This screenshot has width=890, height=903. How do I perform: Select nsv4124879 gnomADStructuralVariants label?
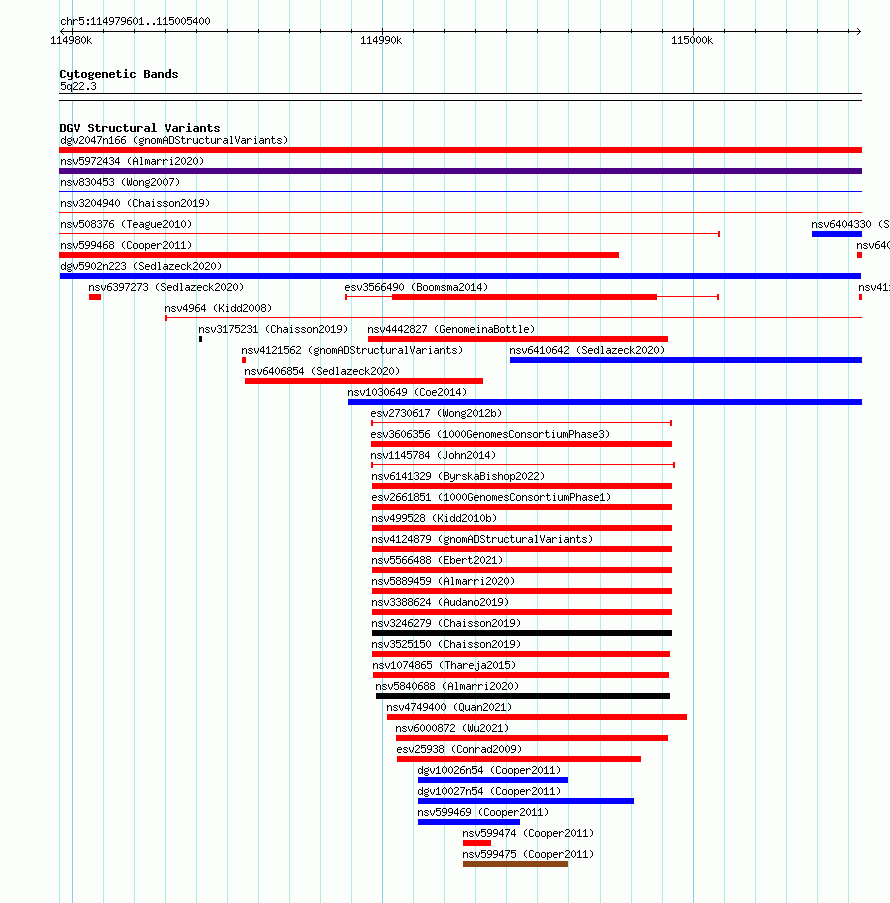click(x=482, y=539)
